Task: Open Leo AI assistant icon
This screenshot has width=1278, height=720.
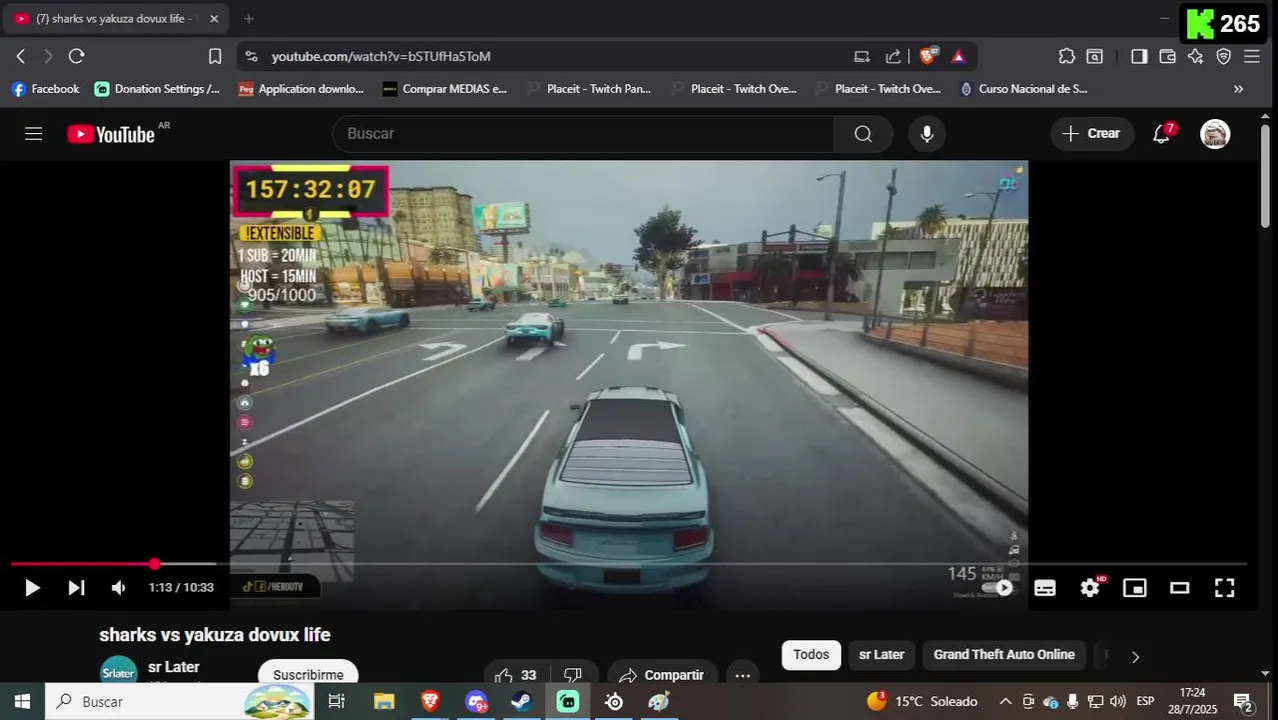Action: (1195, 56)
